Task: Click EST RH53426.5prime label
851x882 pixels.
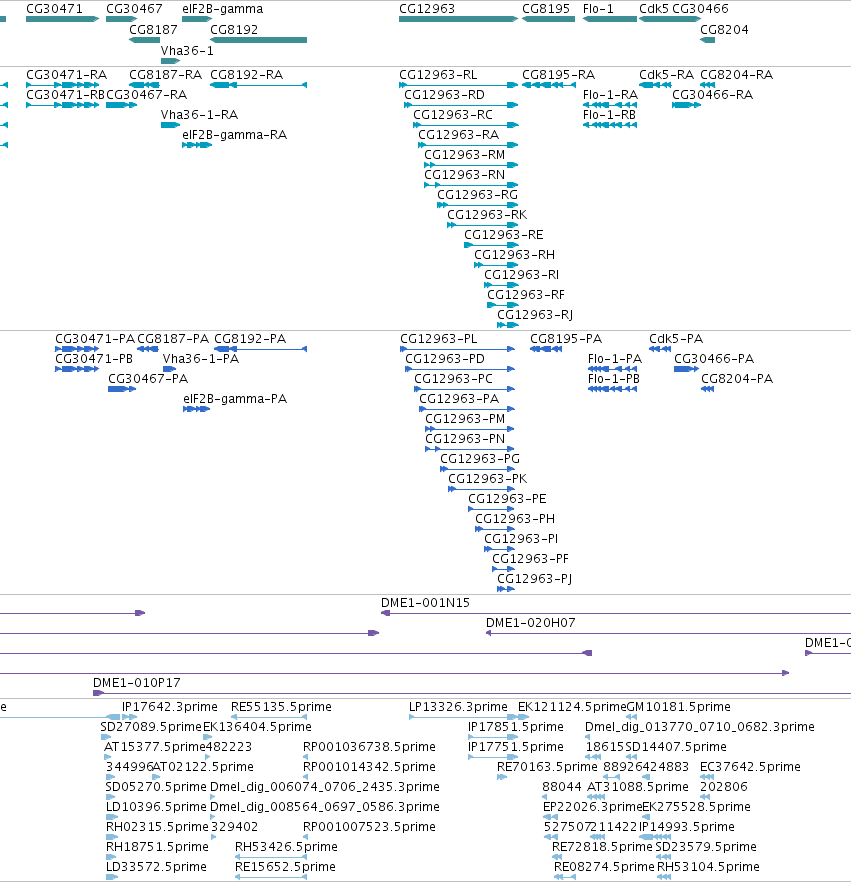Action: (286, 847)
